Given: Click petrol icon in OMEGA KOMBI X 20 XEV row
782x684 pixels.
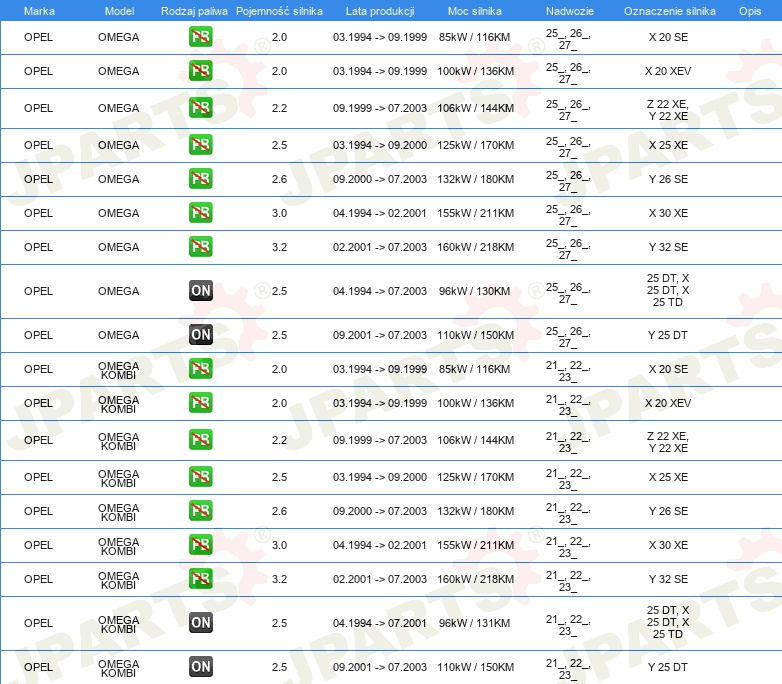Looking at the screenshot, I should coord(200,403).
